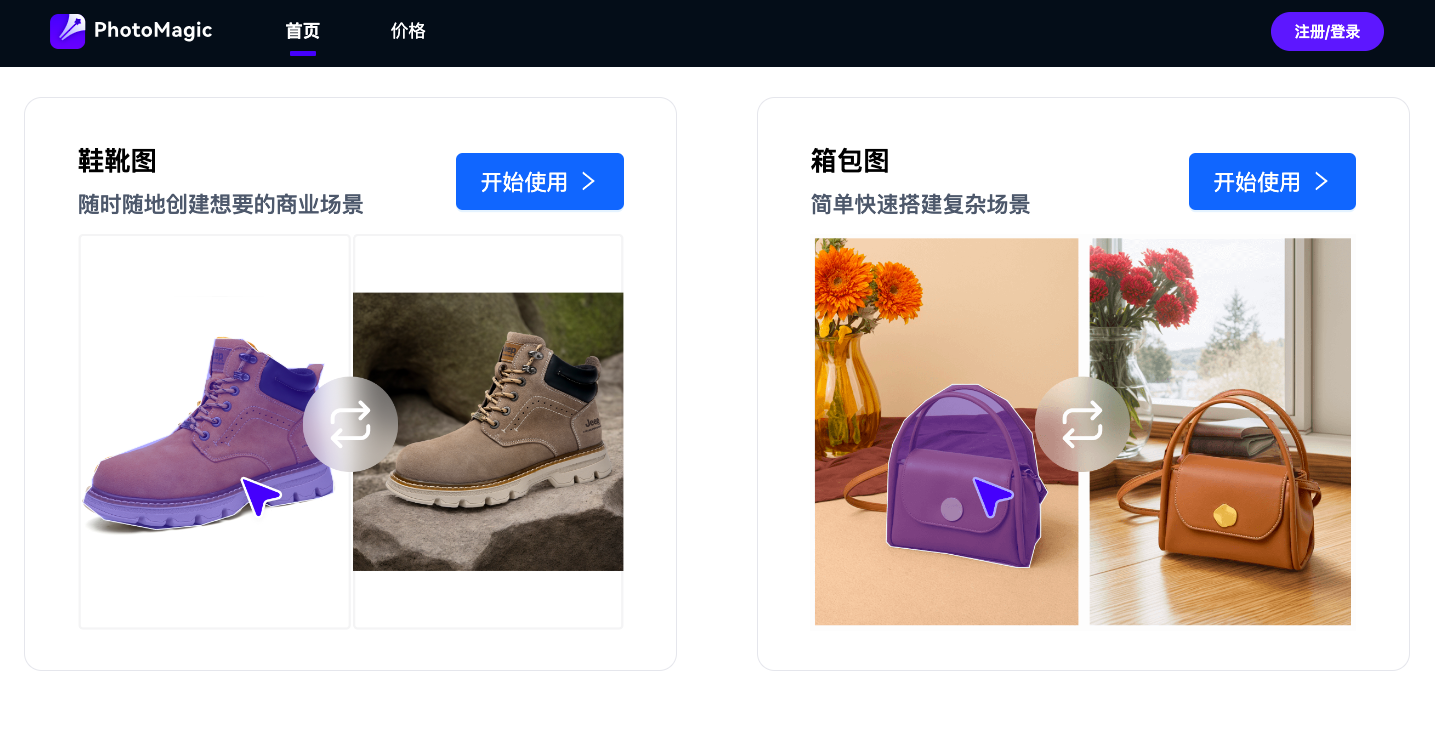
Task: Click the chevron arrow in 箱包图 start button
Action: (1321, 181)
